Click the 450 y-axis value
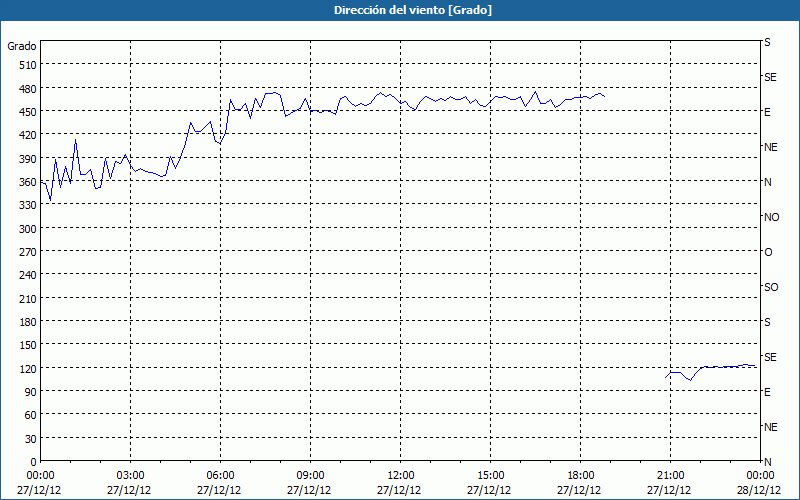Image resolution: width=800 pixels, height=500 pixels. [28, 112]
